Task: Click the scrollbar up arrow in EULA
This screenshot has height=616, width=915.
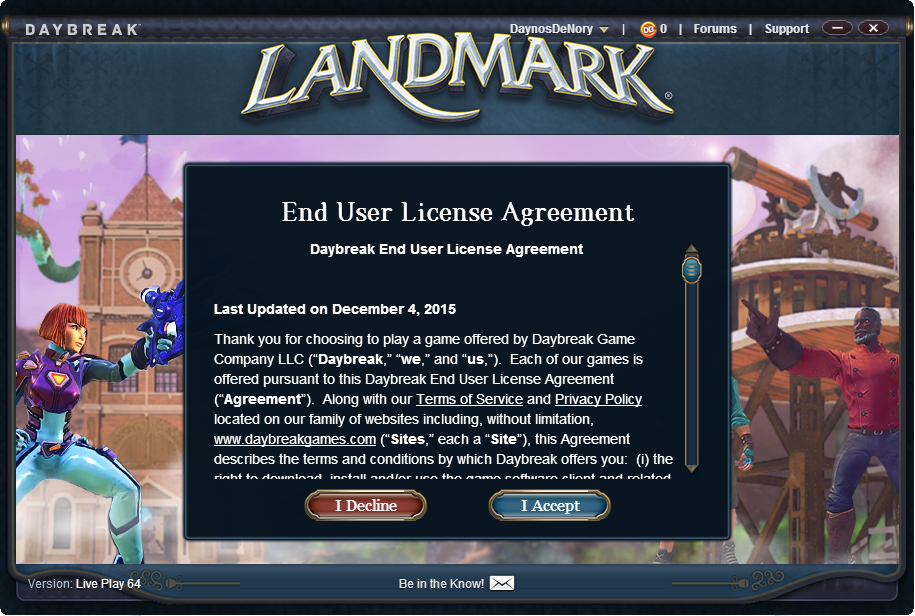Action: coord(692,249)
